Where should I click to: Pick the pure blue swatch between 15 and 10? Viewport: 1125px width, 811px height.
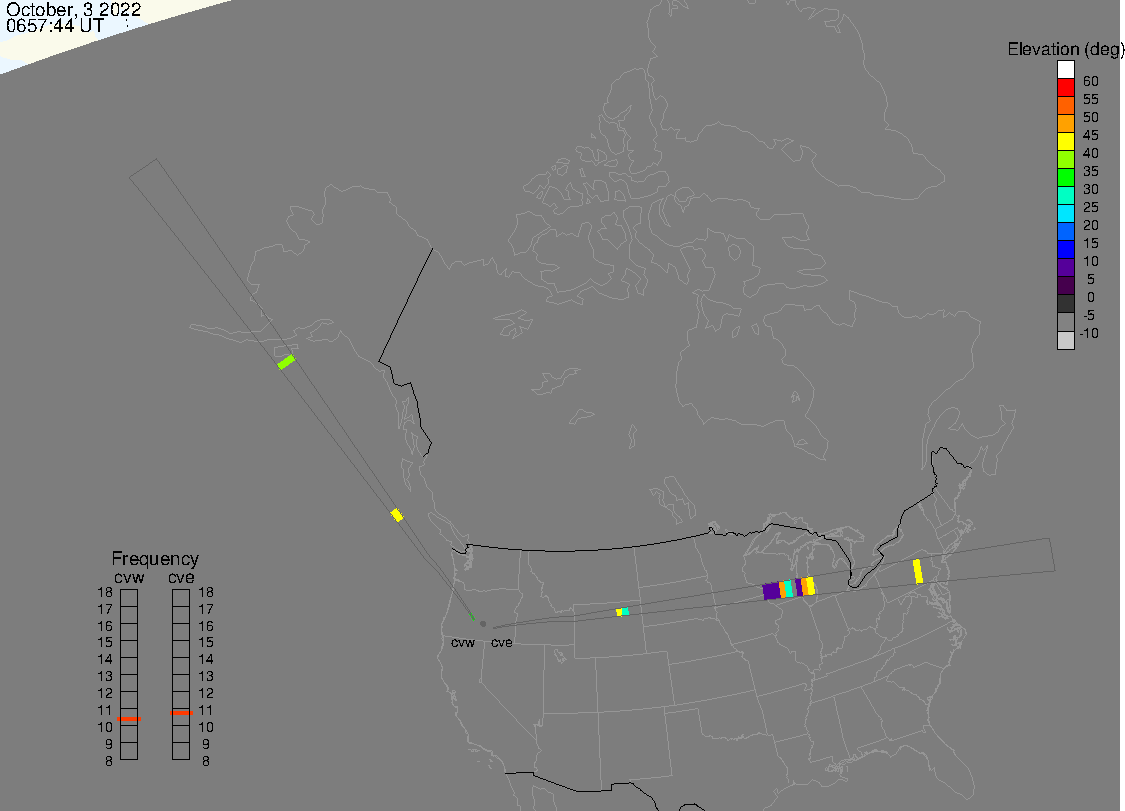tap(1065, 249)
